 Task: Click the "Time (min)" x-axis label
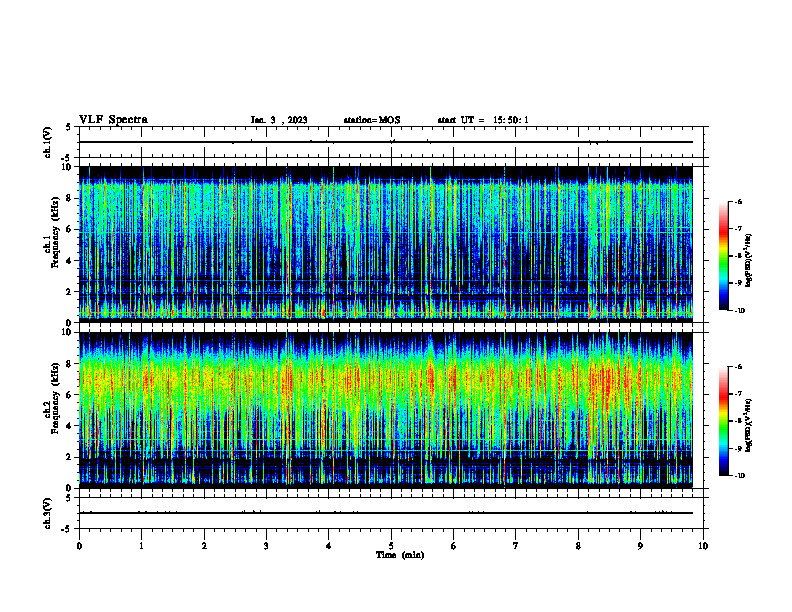[400, 555]
